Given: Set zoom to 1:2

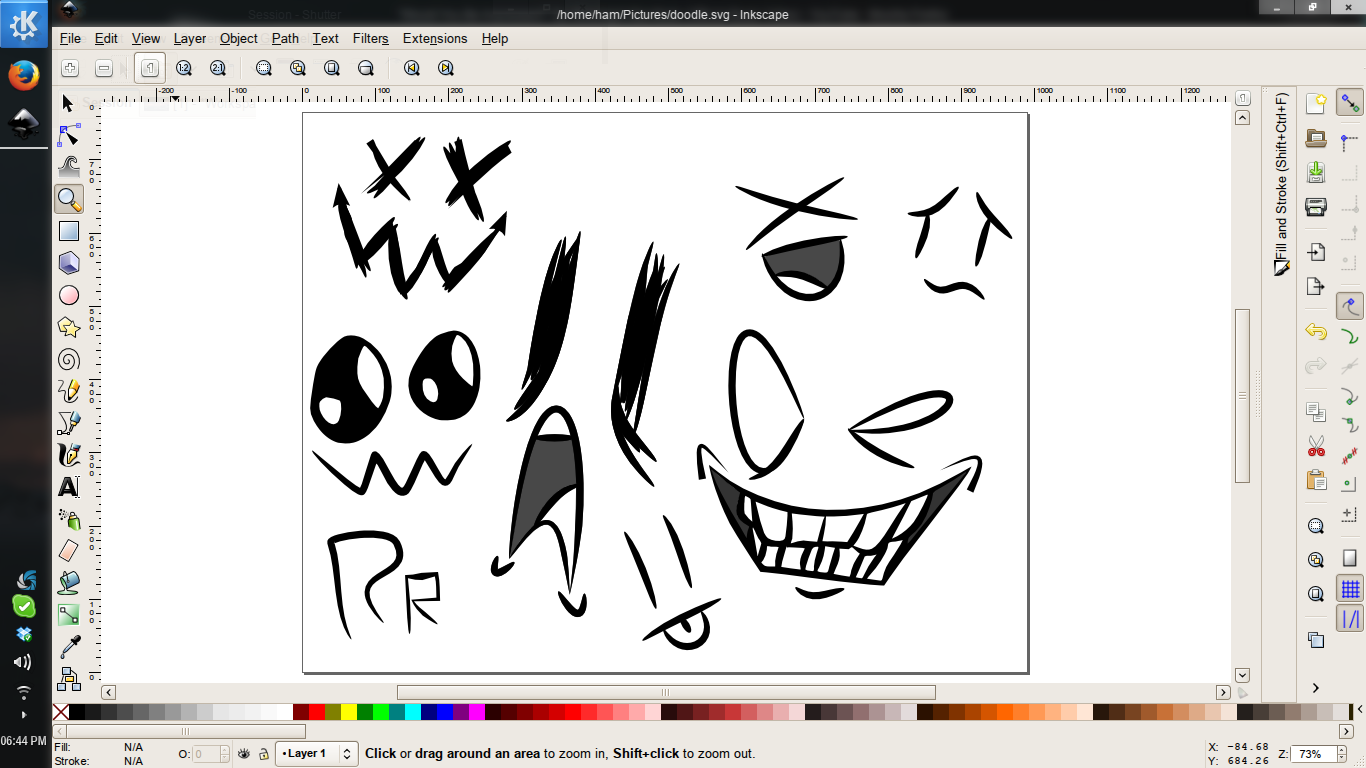Looking at the screenshot, I should coord(184,68).
